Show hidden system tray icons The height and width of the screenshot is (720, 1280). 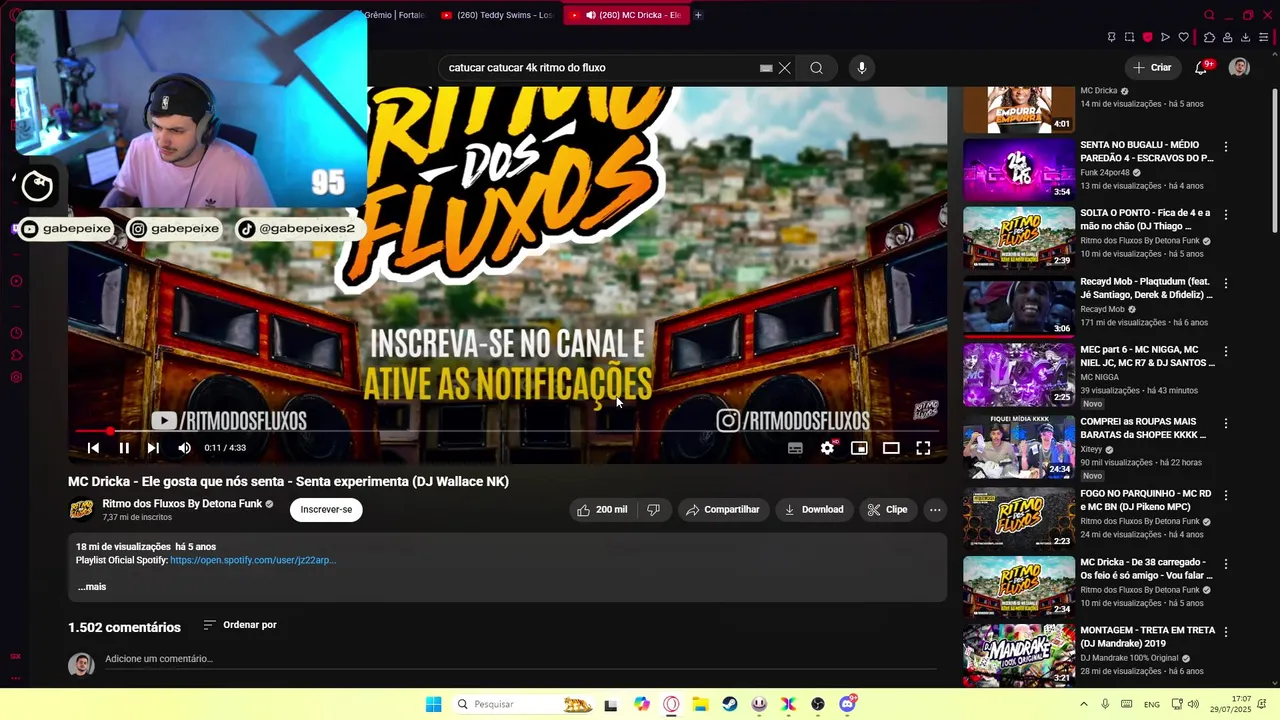tap(1083, 704)
